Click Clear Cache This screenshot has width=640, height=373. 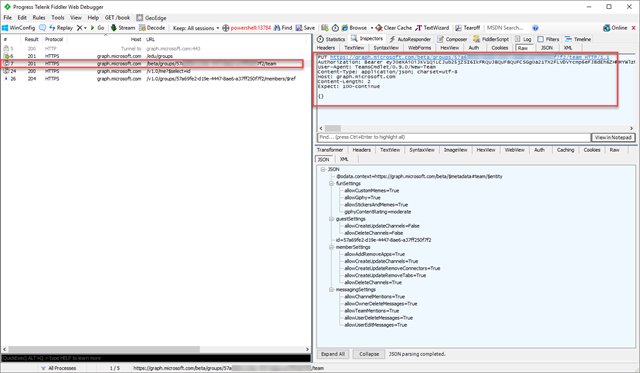pyautogui.click(x=393, y=28)
